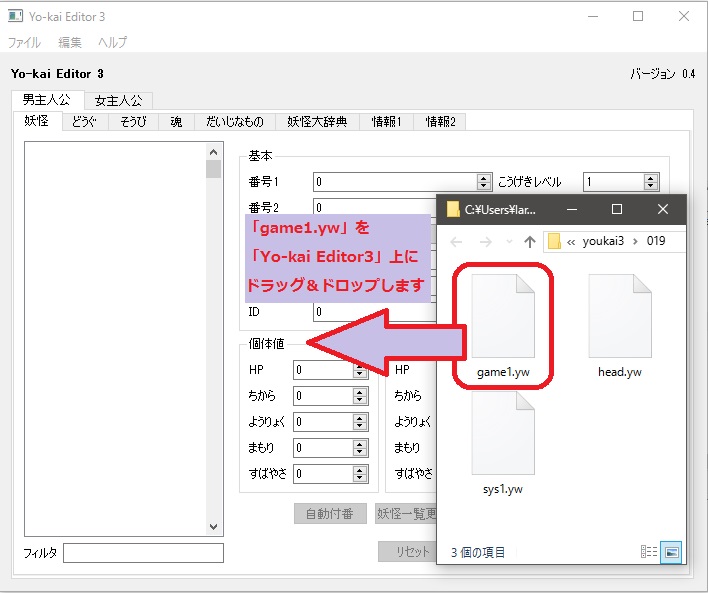Minimize the Explorer window

[x=572, y=209]
